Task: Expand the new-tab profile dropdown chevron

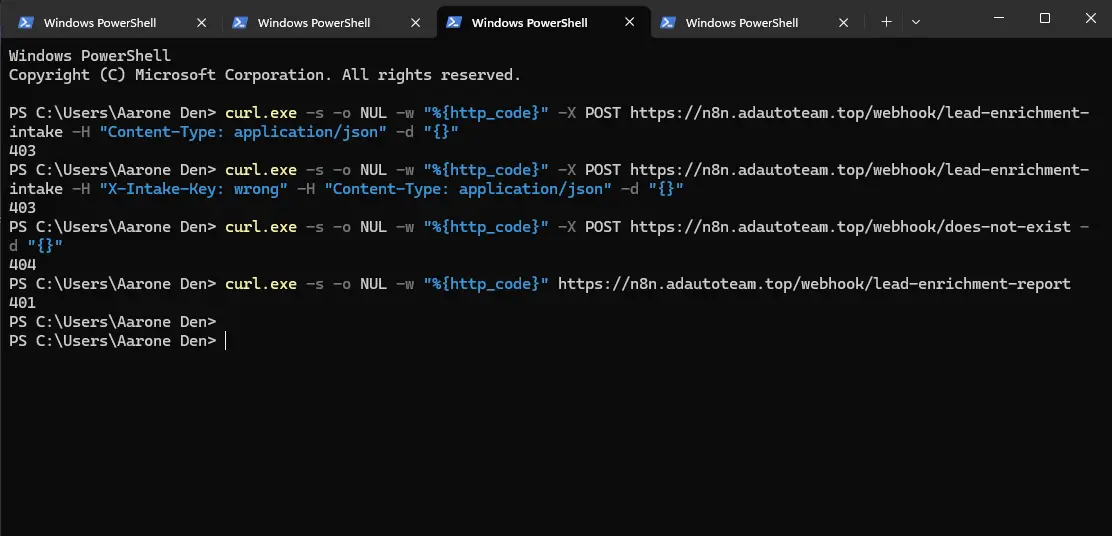Action: click(916, 22)
